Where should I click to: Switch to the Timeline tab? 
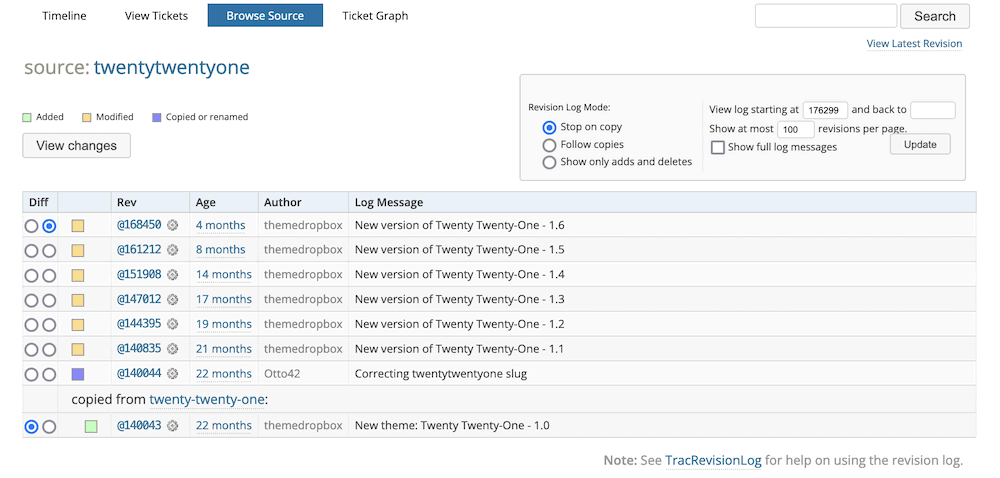point(64,16)
